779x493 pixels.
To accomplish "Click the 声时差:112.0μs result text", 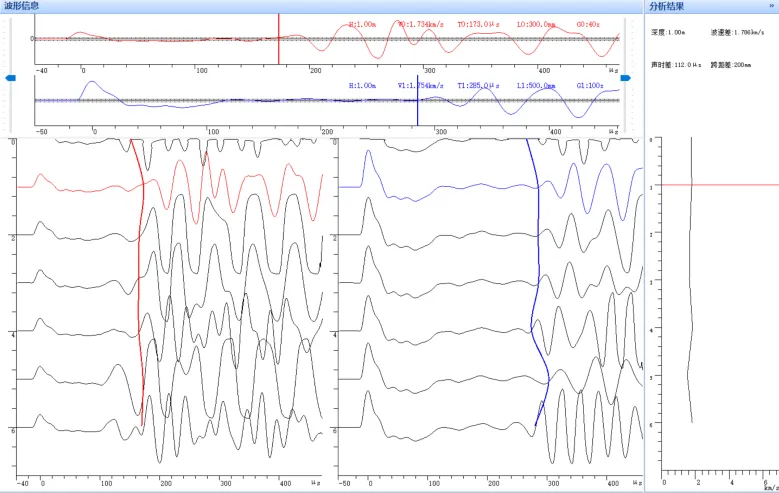I will [673, 64].
